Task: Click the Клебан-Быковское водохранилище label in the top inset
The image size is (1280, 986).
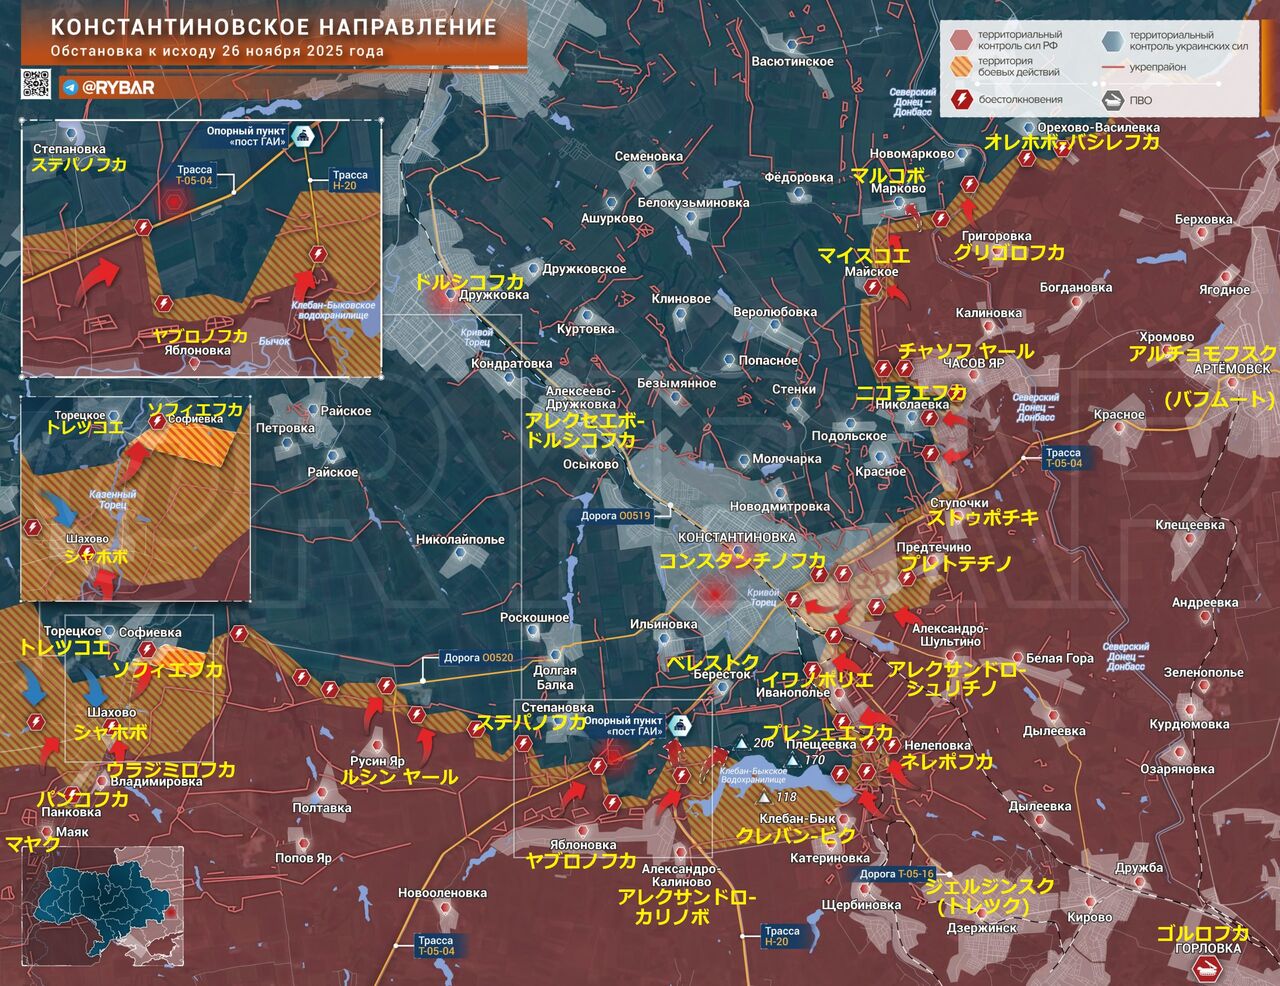Action: tap(333, 310)
